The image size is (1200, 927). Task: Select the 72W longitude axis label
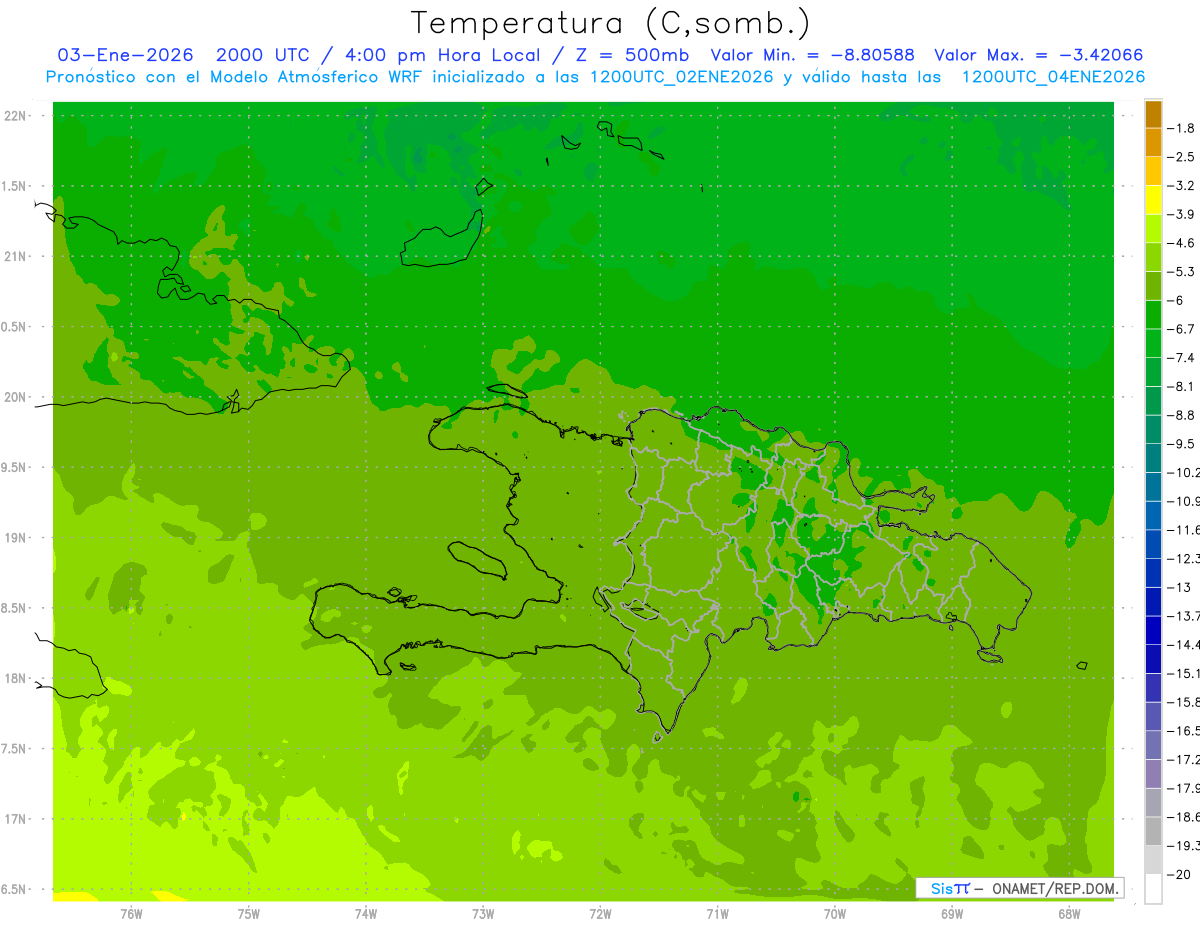coord(600,913)
